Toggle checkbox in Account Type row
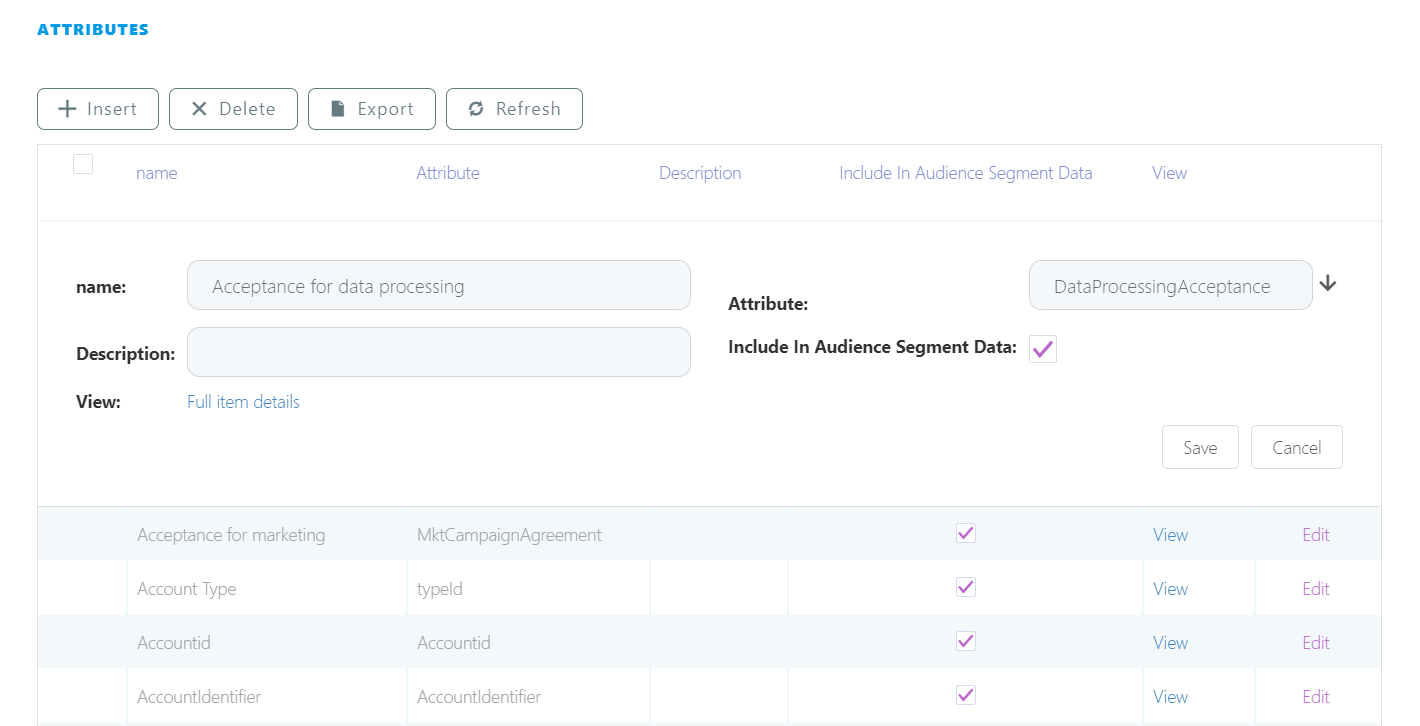Image resolution: width=1420 pixels, height=726 pixels. (965, 587)
